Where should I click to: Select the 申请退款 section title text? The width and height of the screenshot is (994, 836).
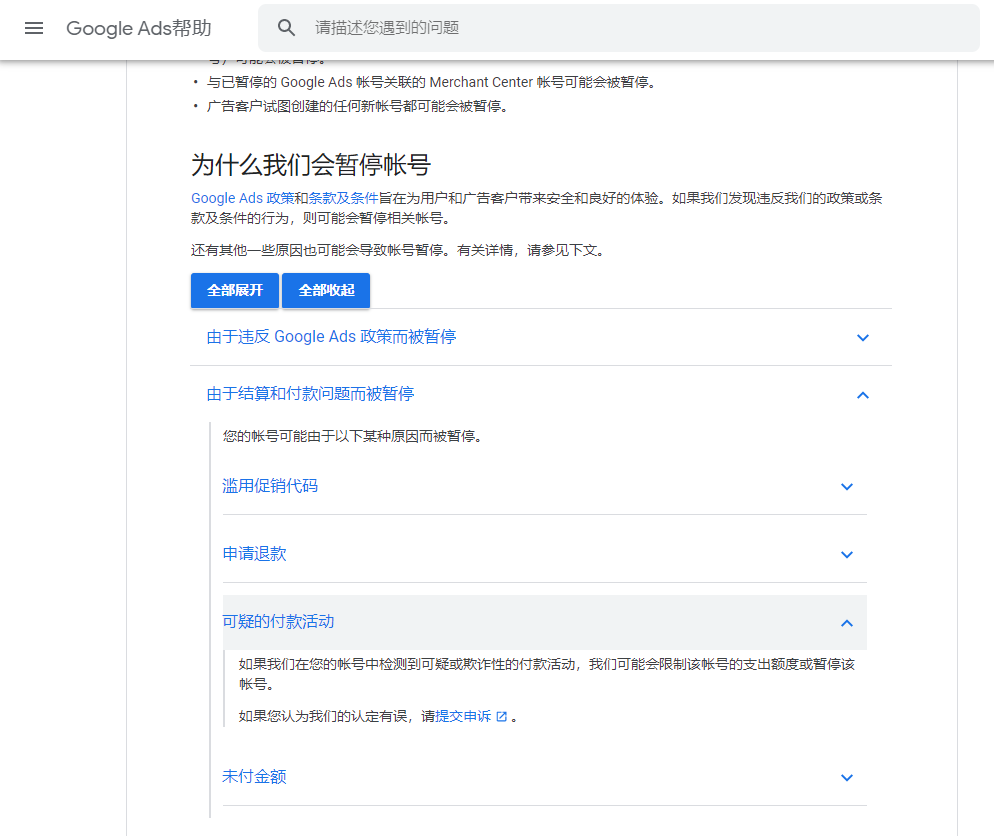coord(252,554)
